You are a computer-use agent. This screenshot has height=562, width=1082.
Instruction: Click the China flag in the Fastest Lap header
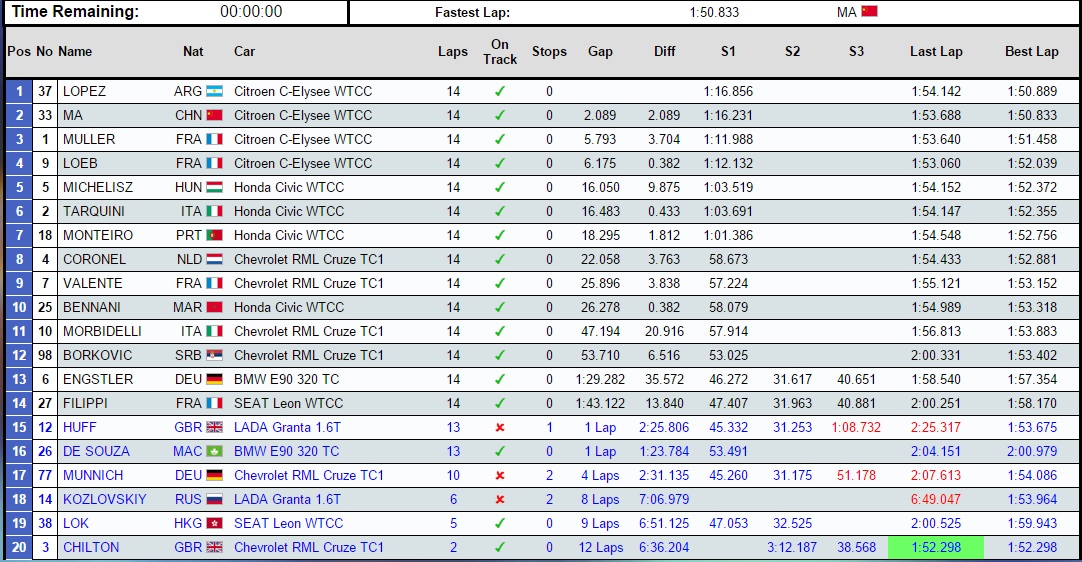(x=869, y=12)
